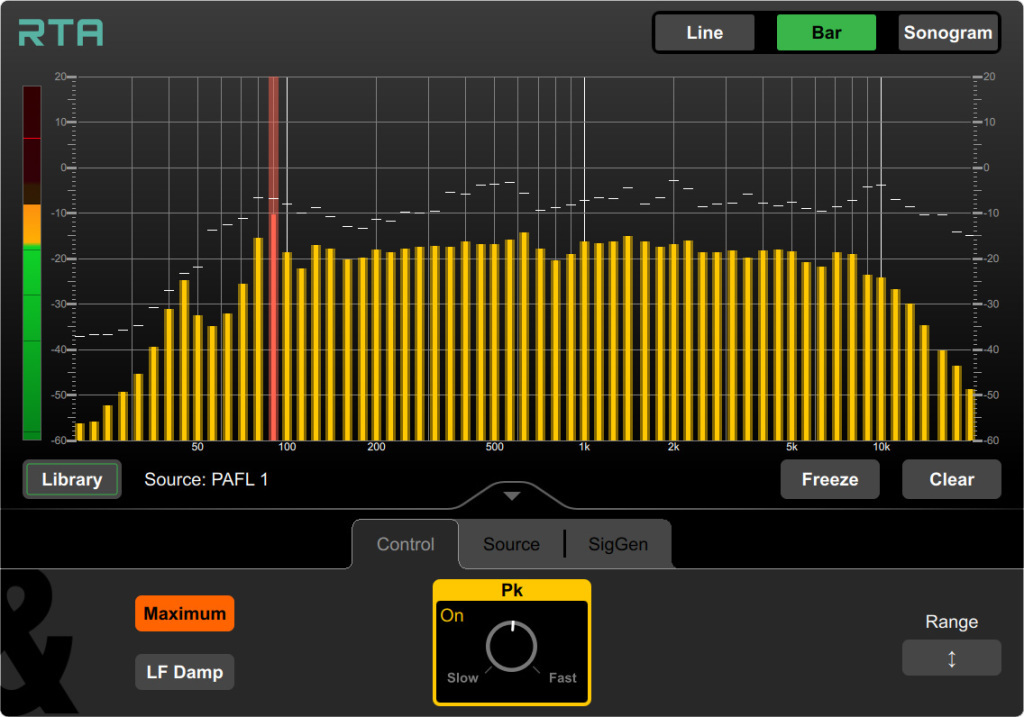Click the 10k frequency axis label
Screen dimensions: 1024x717
881,447
